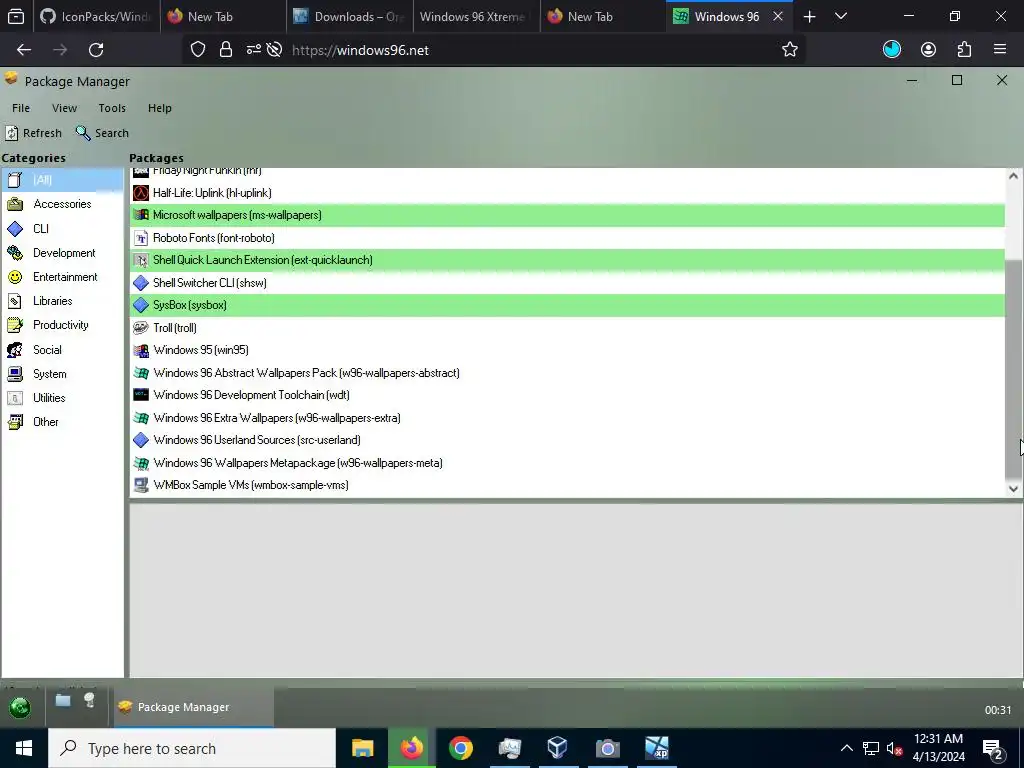1024x768 pixels.
Task: Show hidden system tray icons chevron
Action: click(x=846, y=748)
